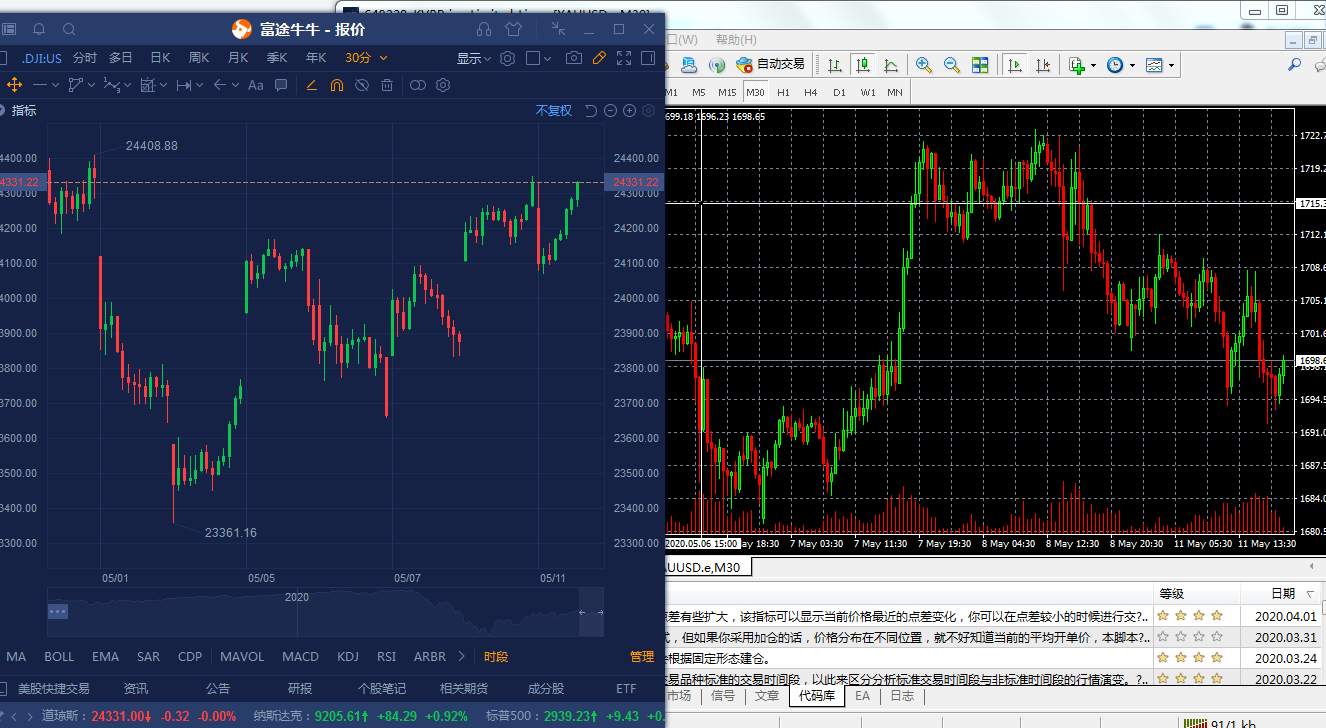Open chart settings gear beside 显示

pyautogui.click(x=507, y=58)
